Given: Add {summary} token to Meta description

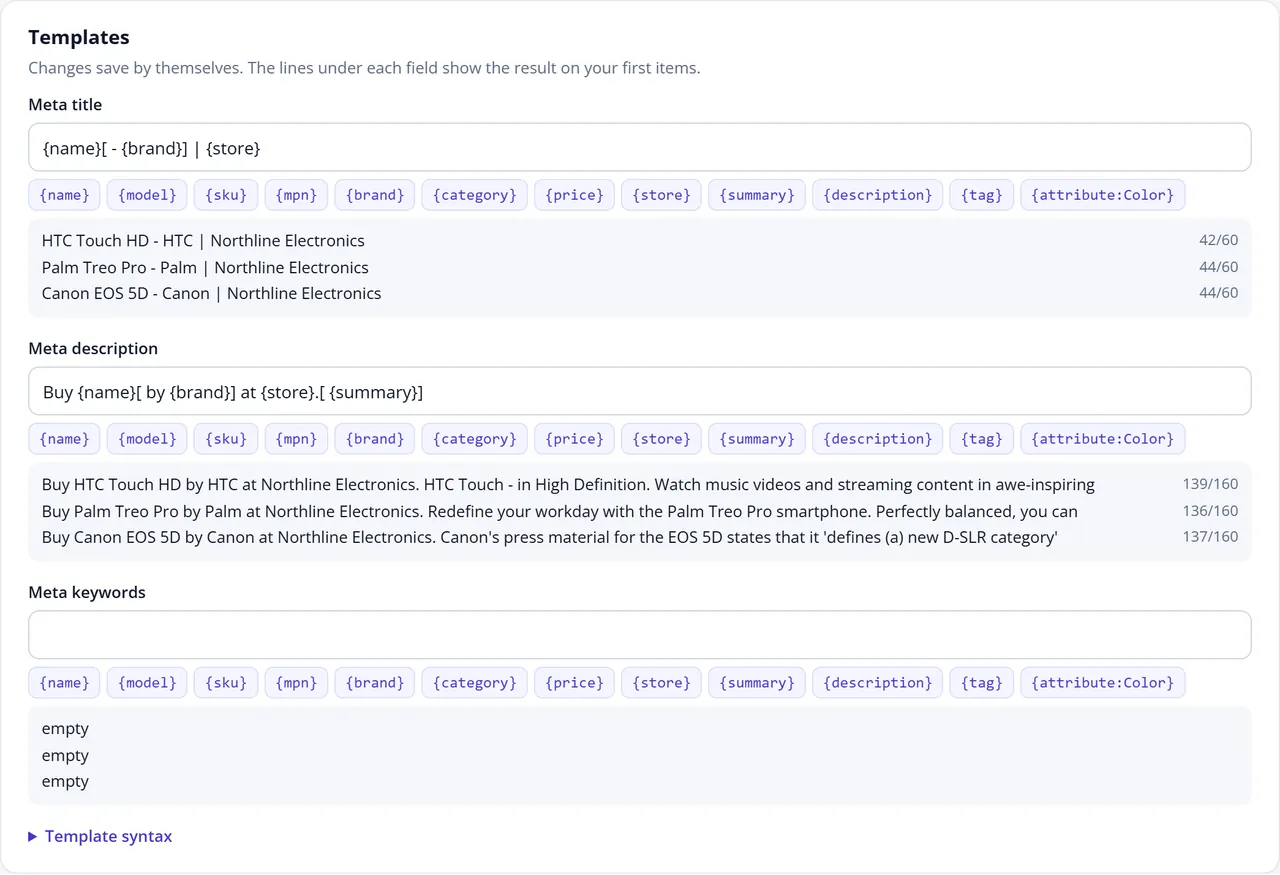Looking at the screenshot, I should point(757,439).
